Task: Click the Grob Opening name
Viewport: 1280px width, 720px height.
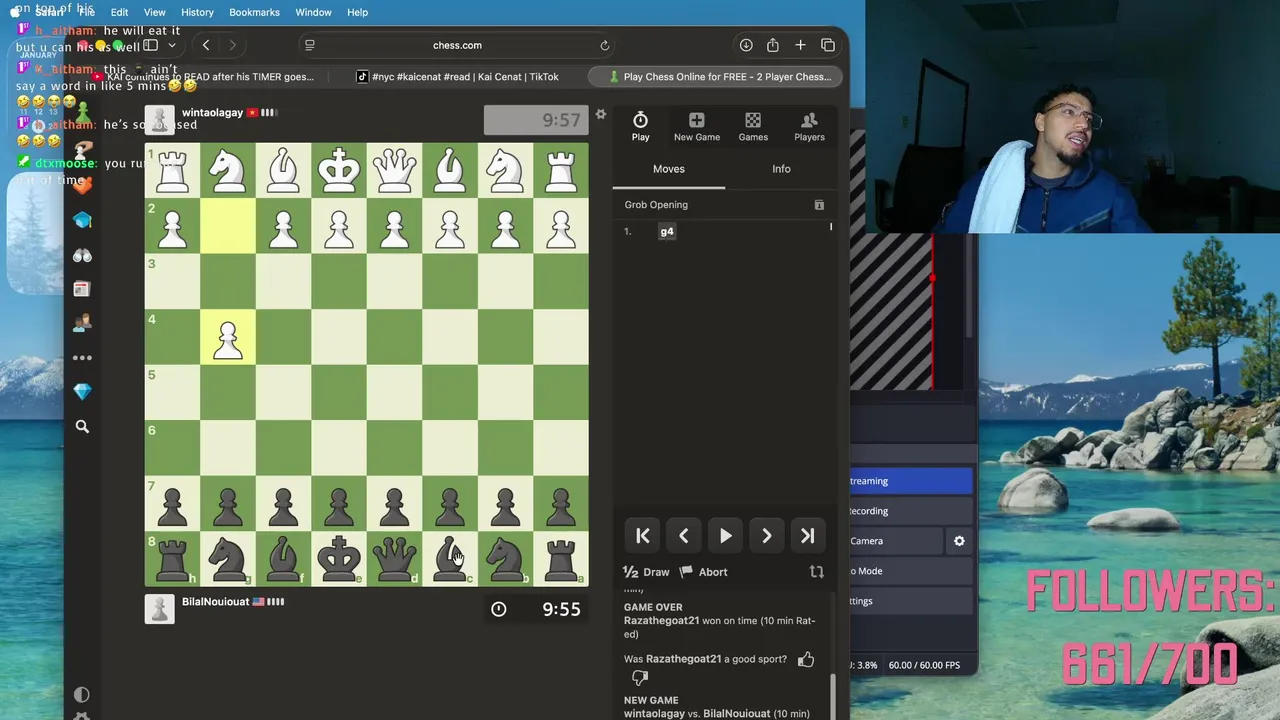Action: pos(656,205)
